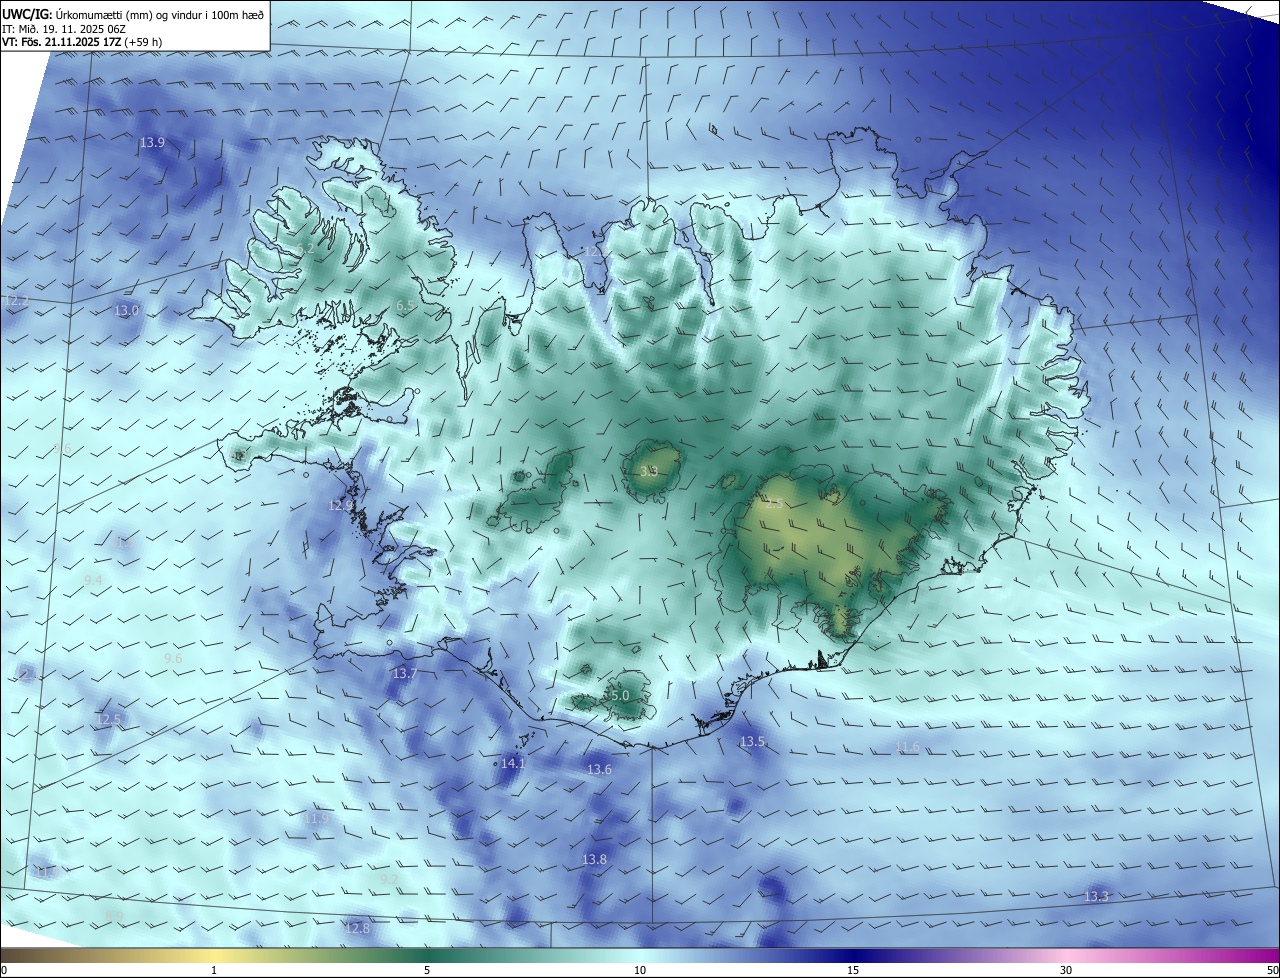Click the 13.3 value label
Screen dimensions: 1280x978
(1097, 896)
